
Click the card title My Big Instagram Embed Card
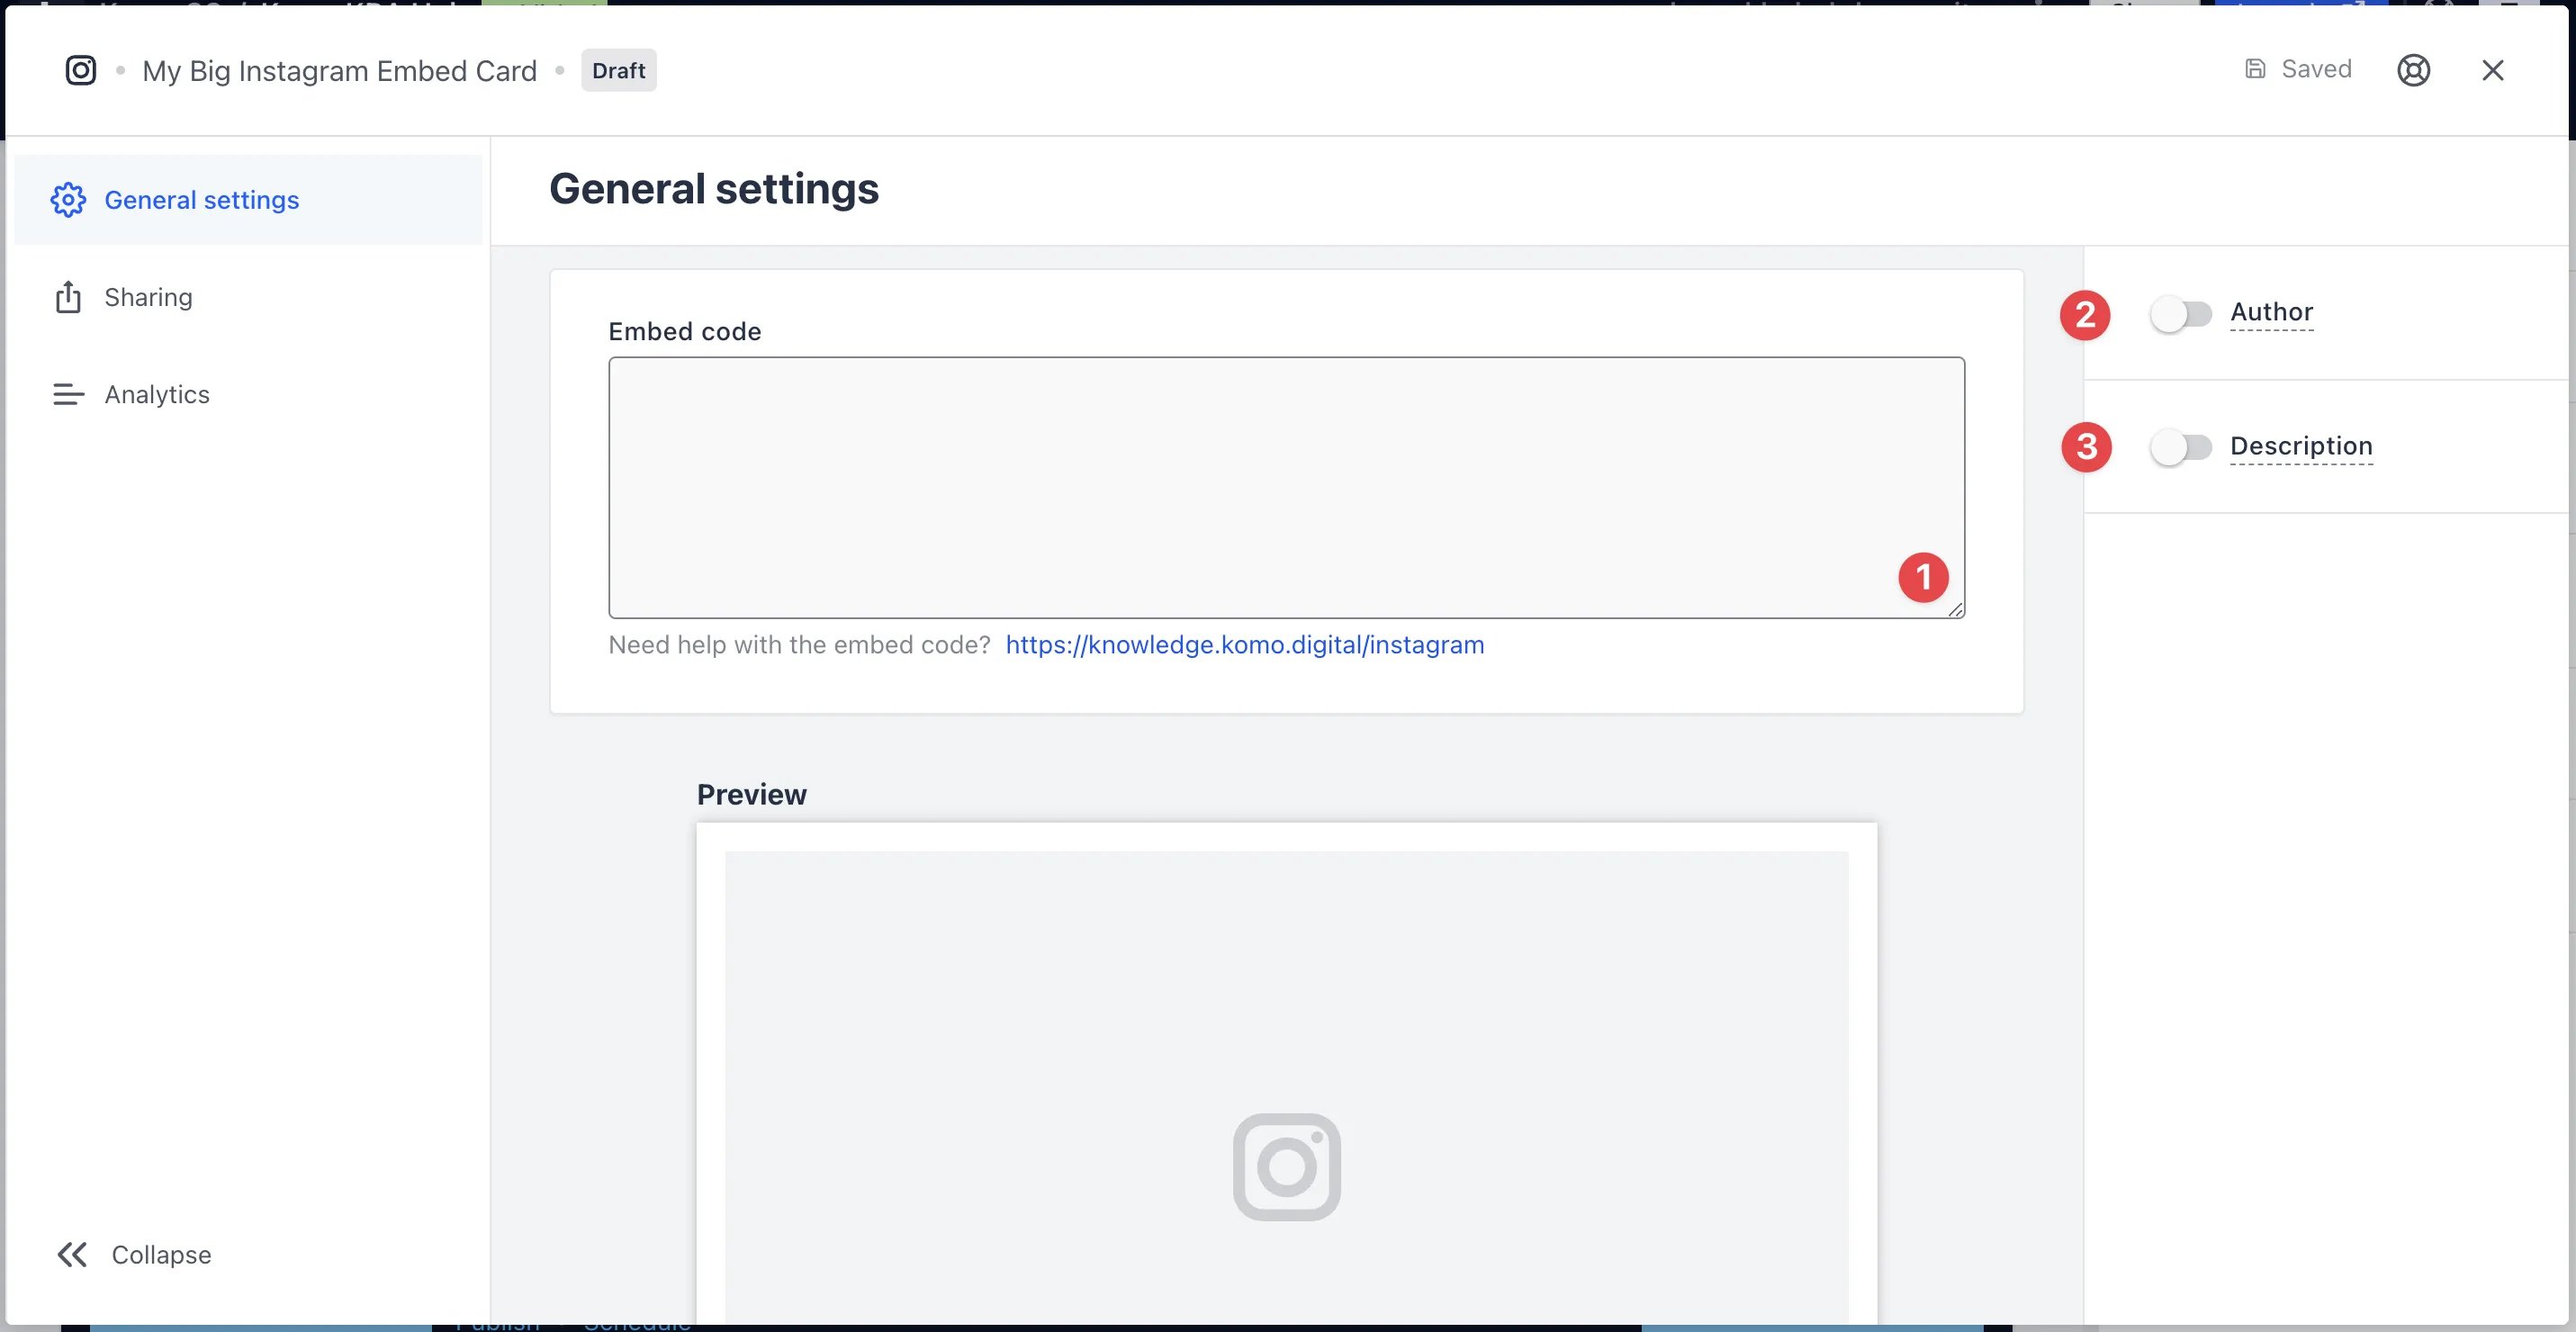tap(340, 71)
